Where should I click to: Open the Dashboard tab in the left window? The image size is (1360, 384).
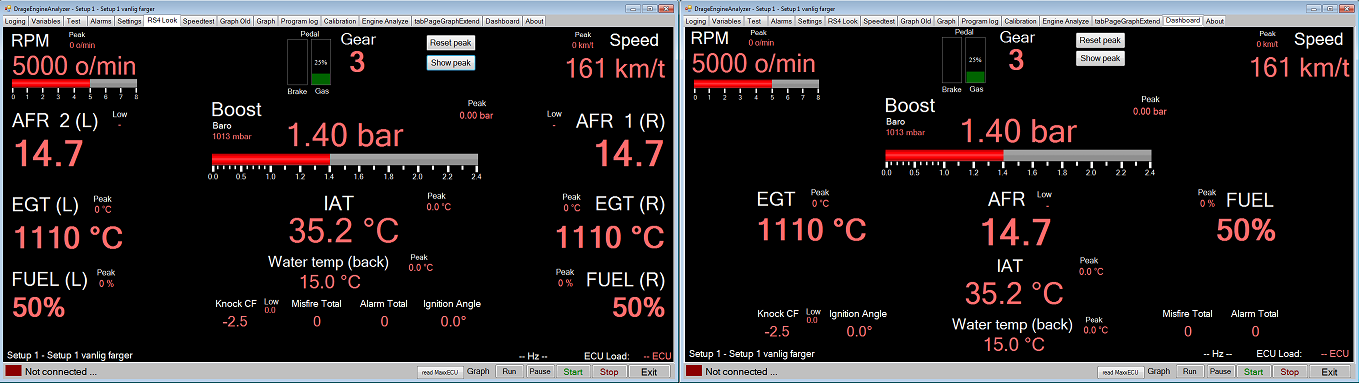[503, 20]
